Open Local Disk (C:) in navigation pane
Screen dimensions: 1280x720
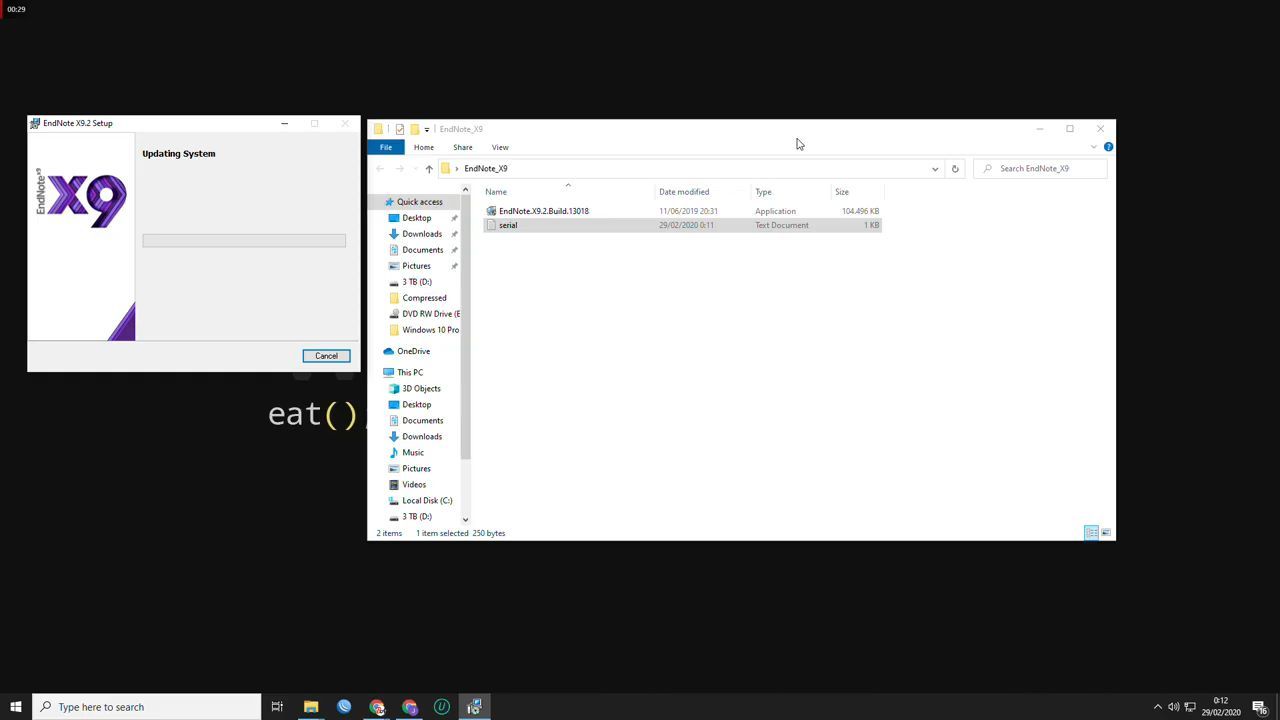(x=426, y=500)
